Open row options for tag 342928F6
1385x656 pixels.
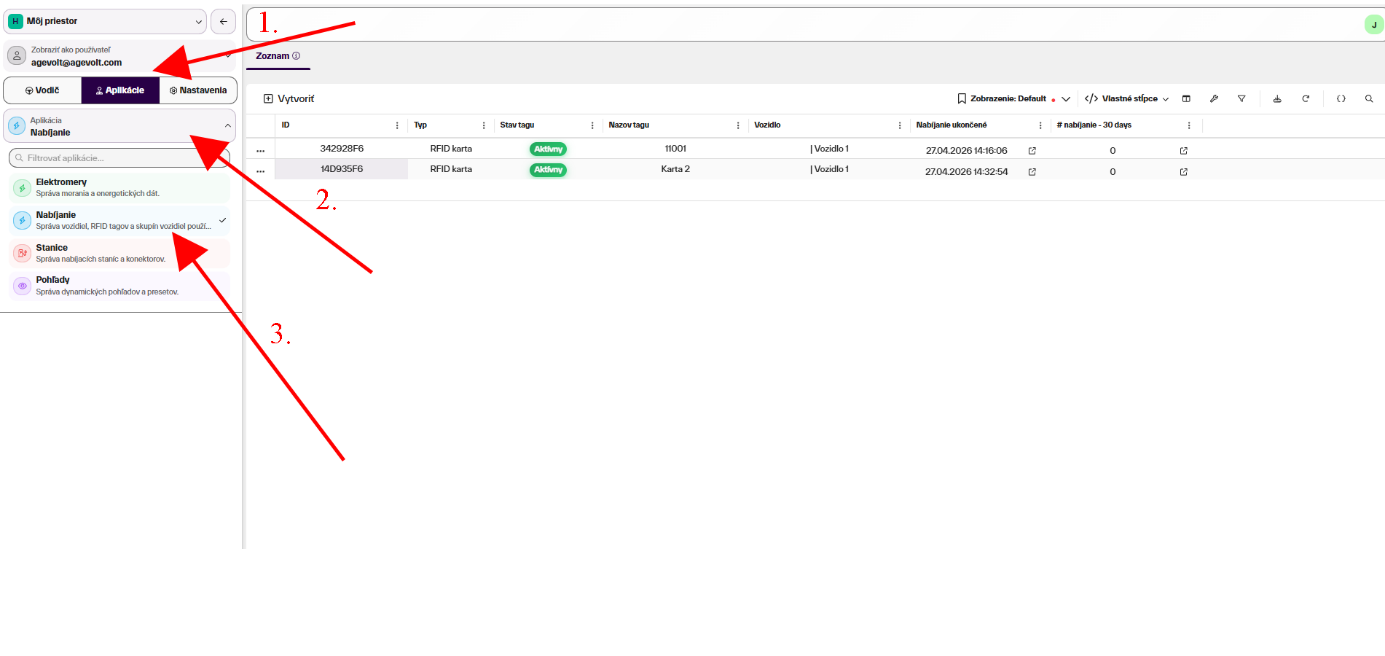260,150
